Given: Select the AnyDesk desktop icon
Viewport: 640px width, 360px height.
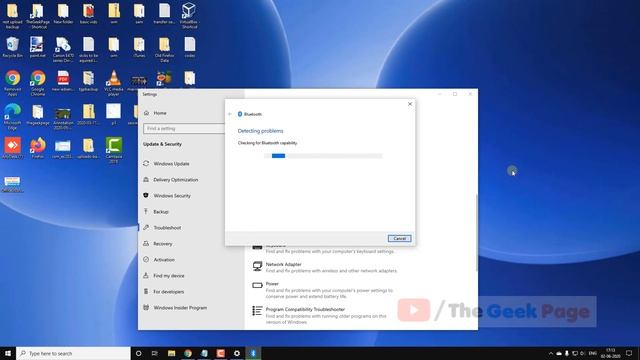Looking at the screenshot, I should [13, 148].
